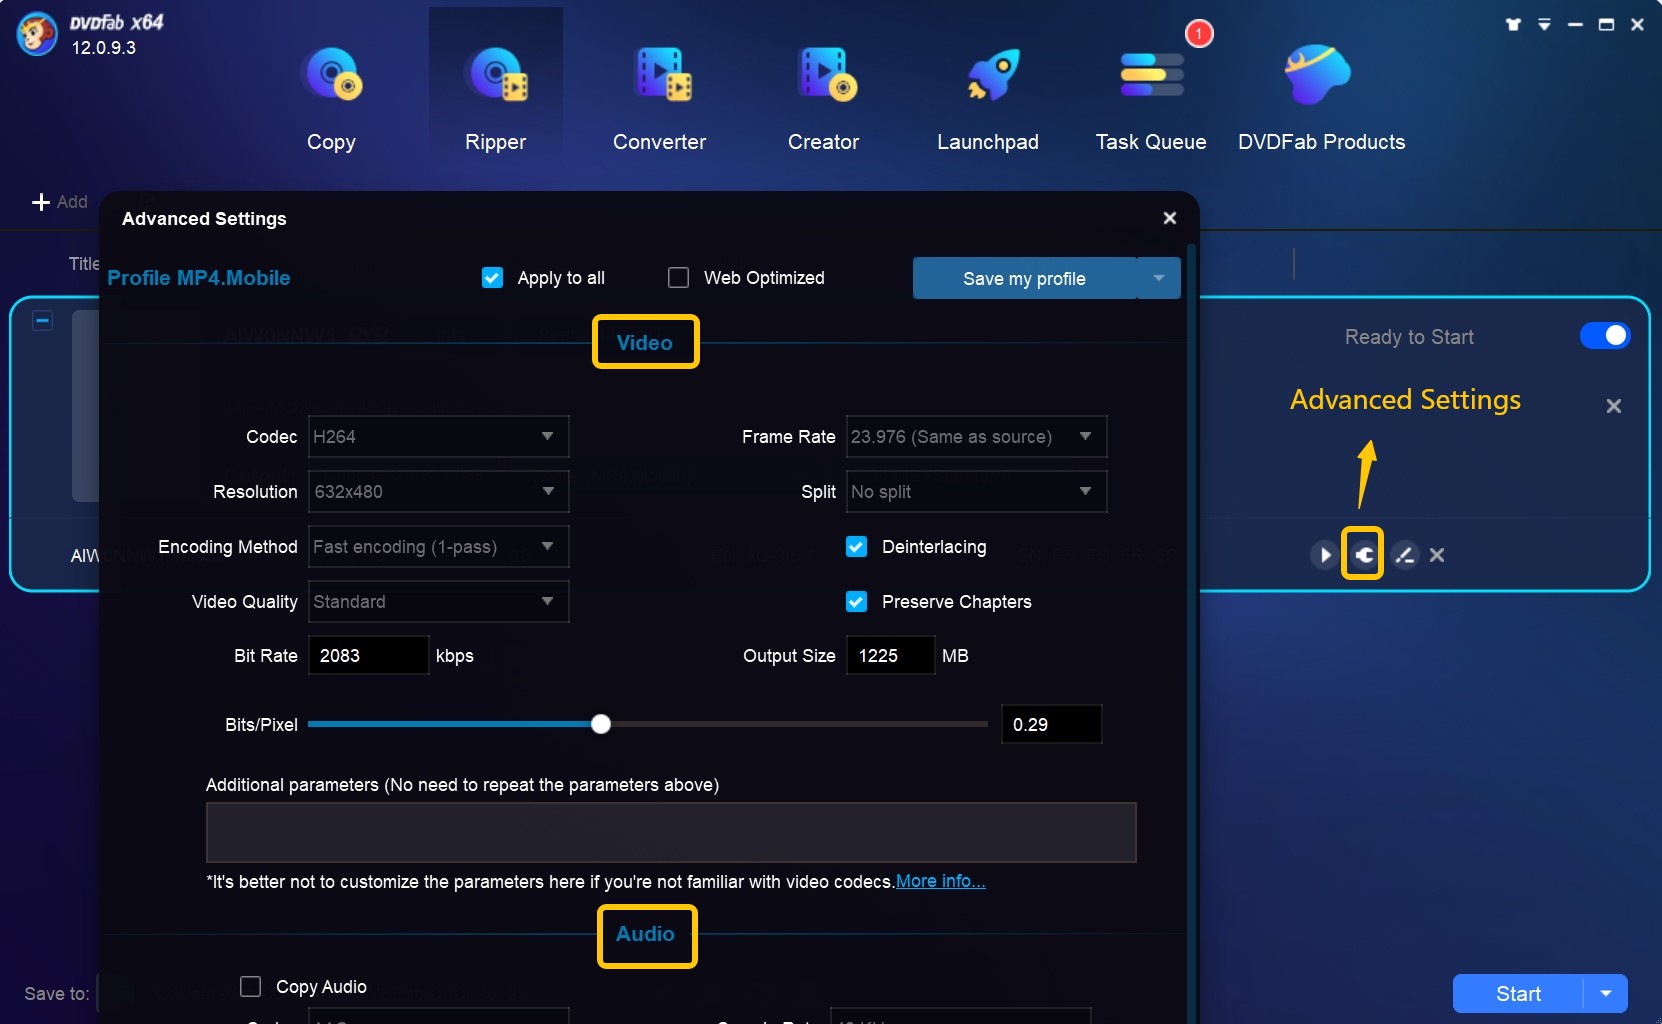Expand the Save my profile arrow
The height and width of the screenshot is (1024, 1662).
1159,278
